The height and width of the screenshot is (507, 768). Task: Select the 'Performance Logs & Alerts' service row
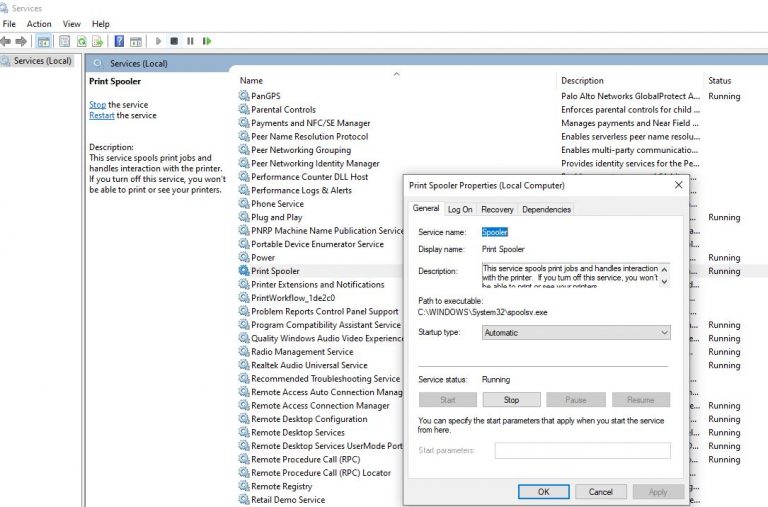coord(301,190)
